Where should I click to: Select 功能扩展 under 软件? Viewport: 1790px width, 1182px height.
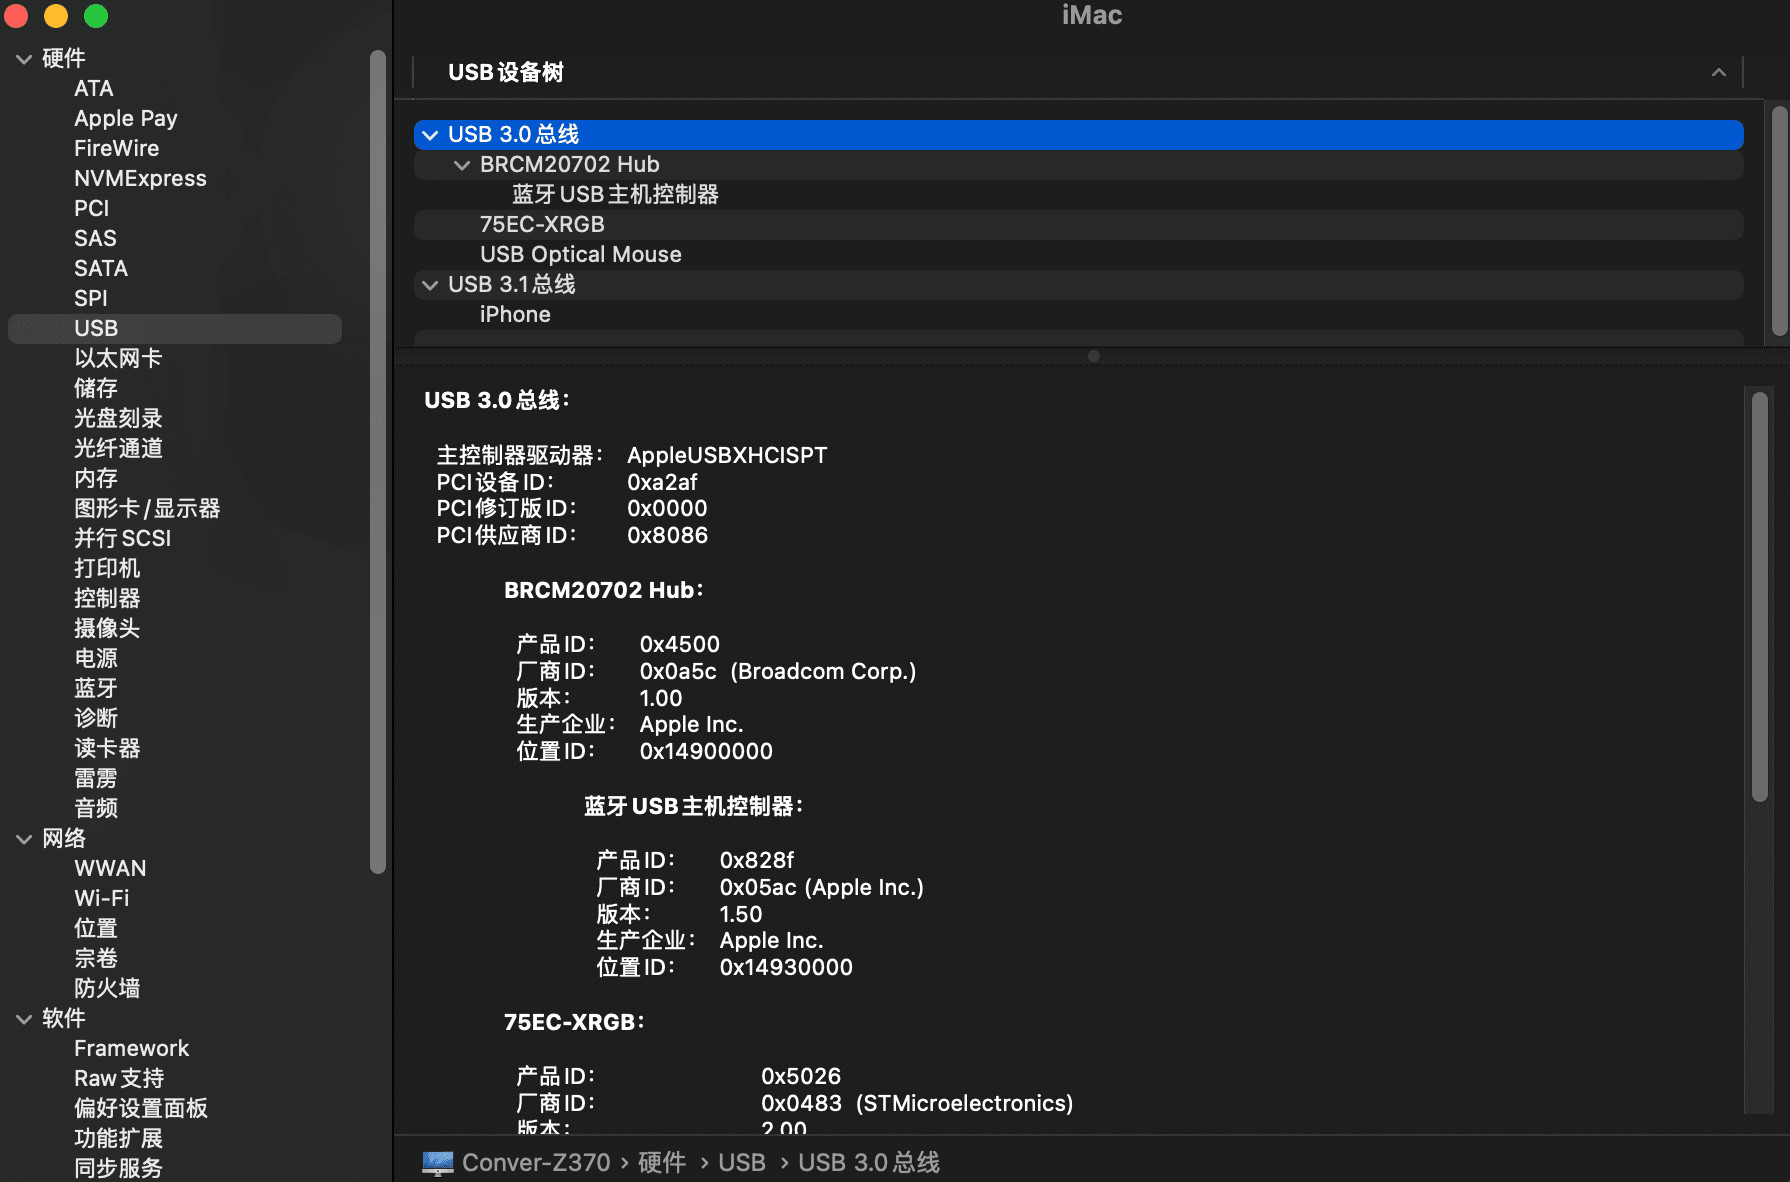(118, 1138)
